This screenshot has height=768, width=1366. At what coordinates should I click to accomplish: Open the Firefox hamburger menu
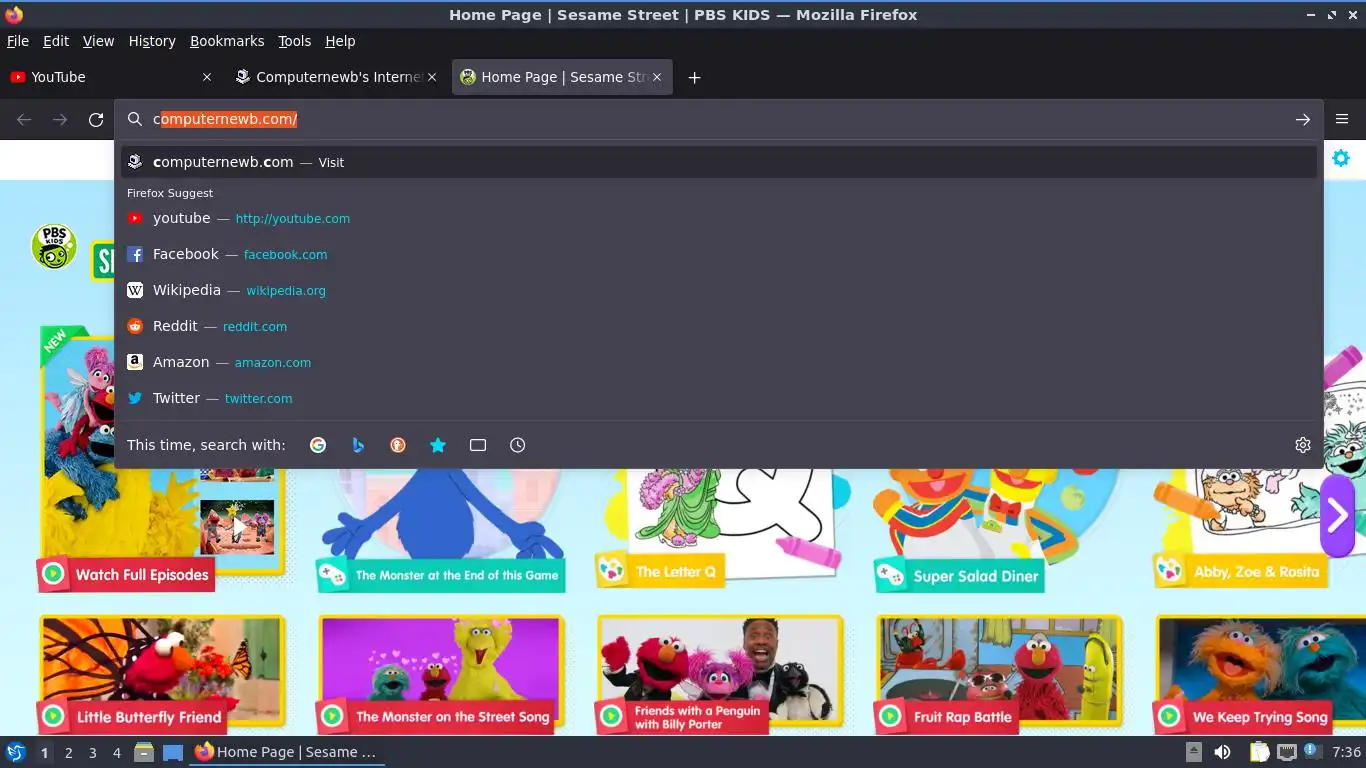pyautogui.click(x=1342, y=119)
